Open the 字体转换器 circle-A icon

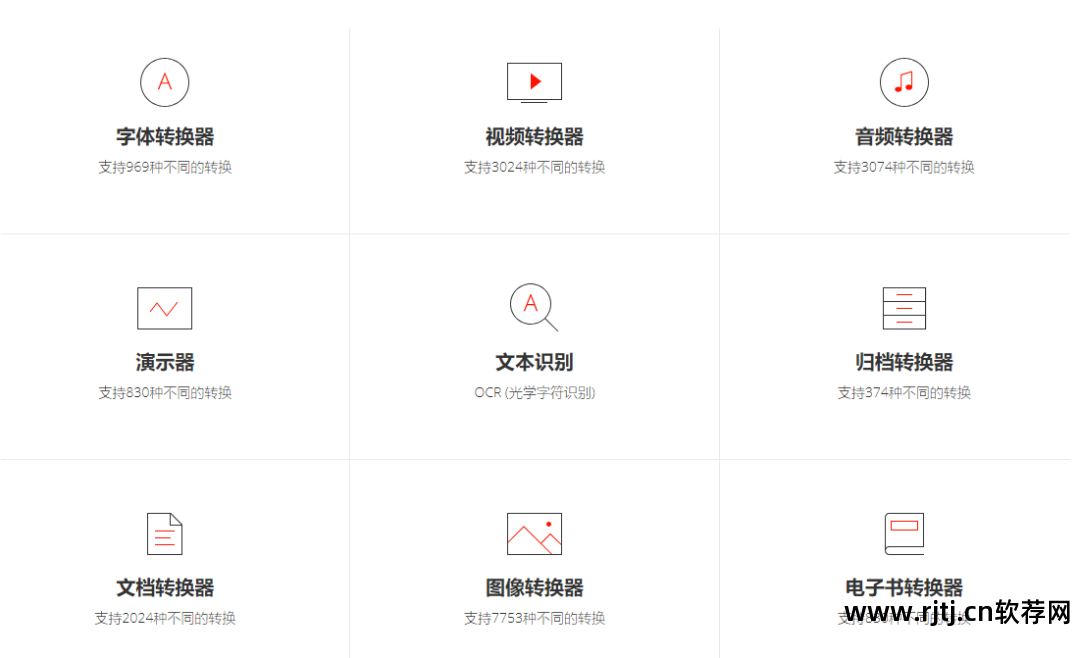tap(164, 82)
